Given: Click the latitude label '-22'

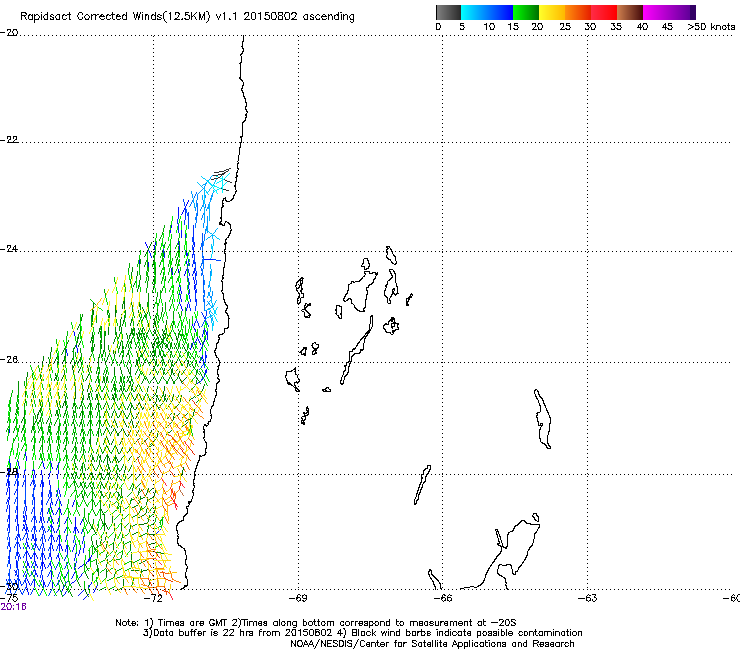Looking at the screenshot, I should 9,140.
